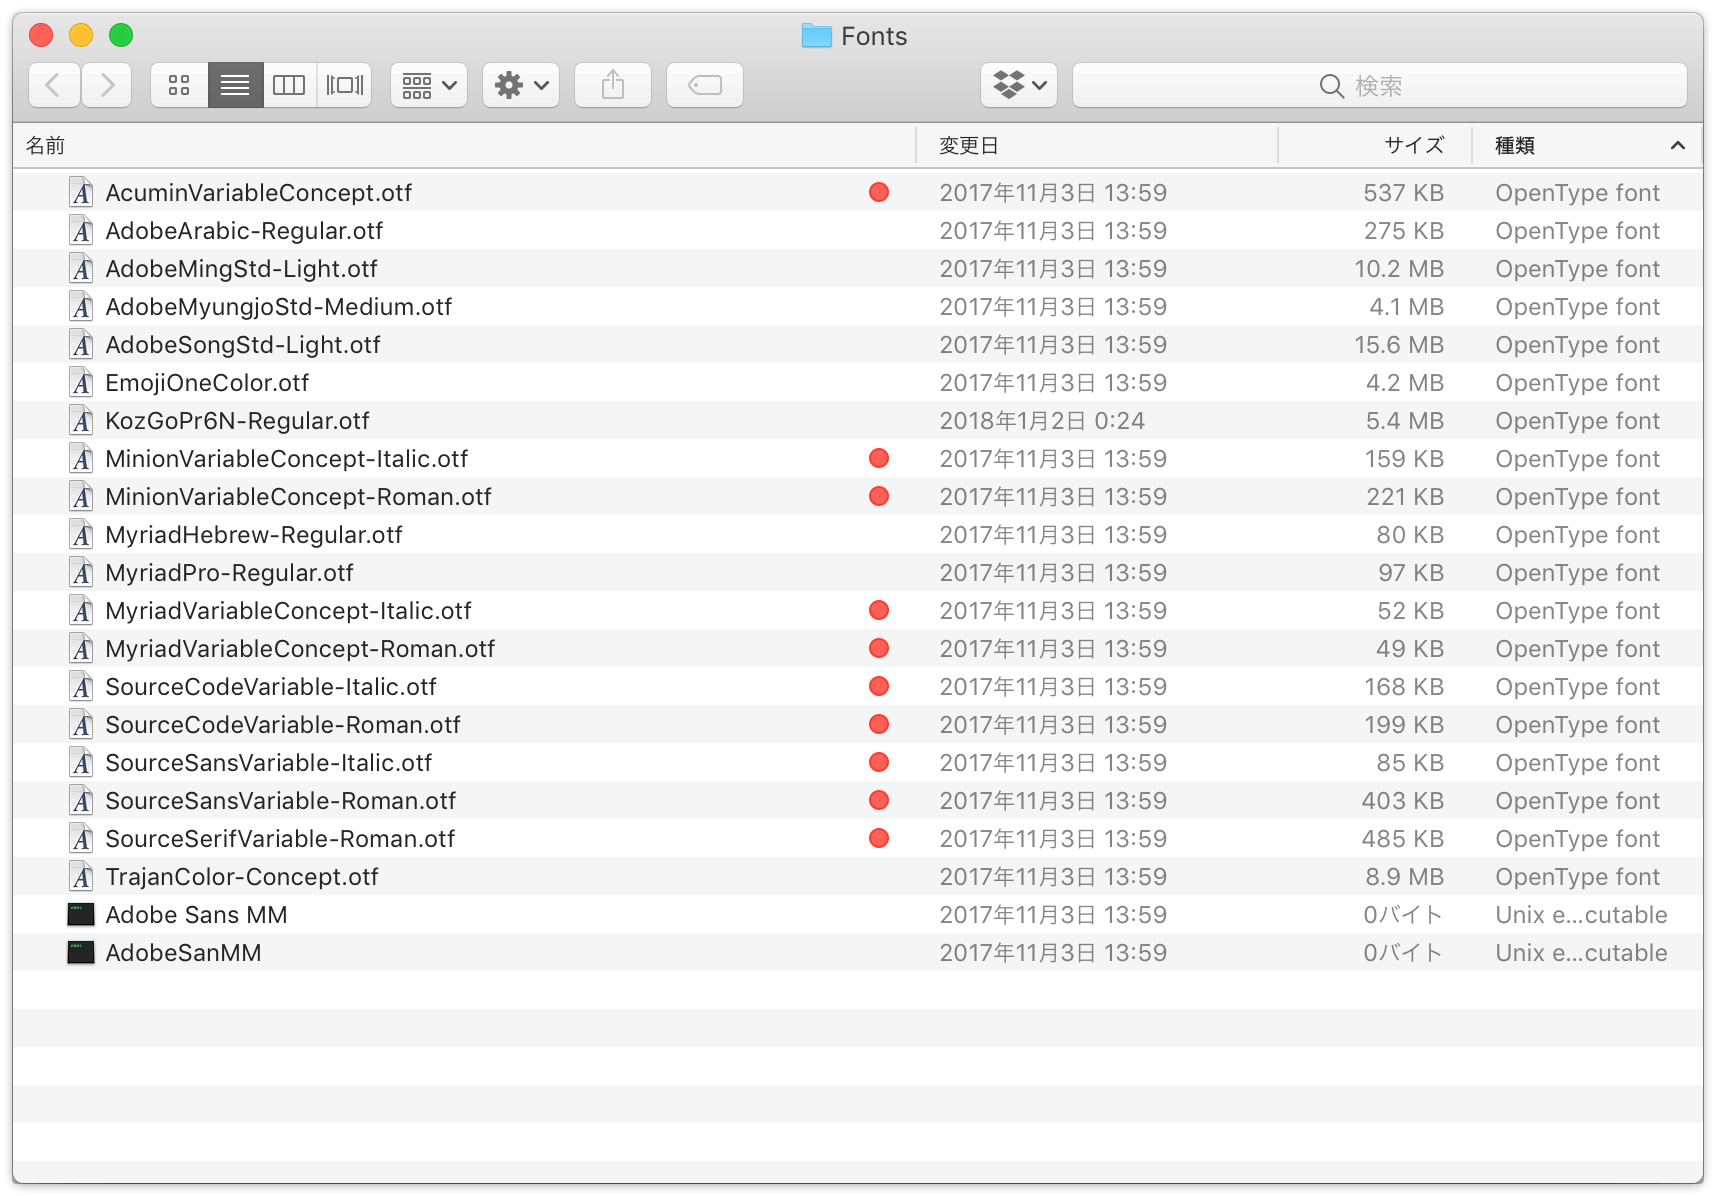Click the file name SourceSansVariable-Roman.otf
1716x1196 pixels.
coord(281,801)
